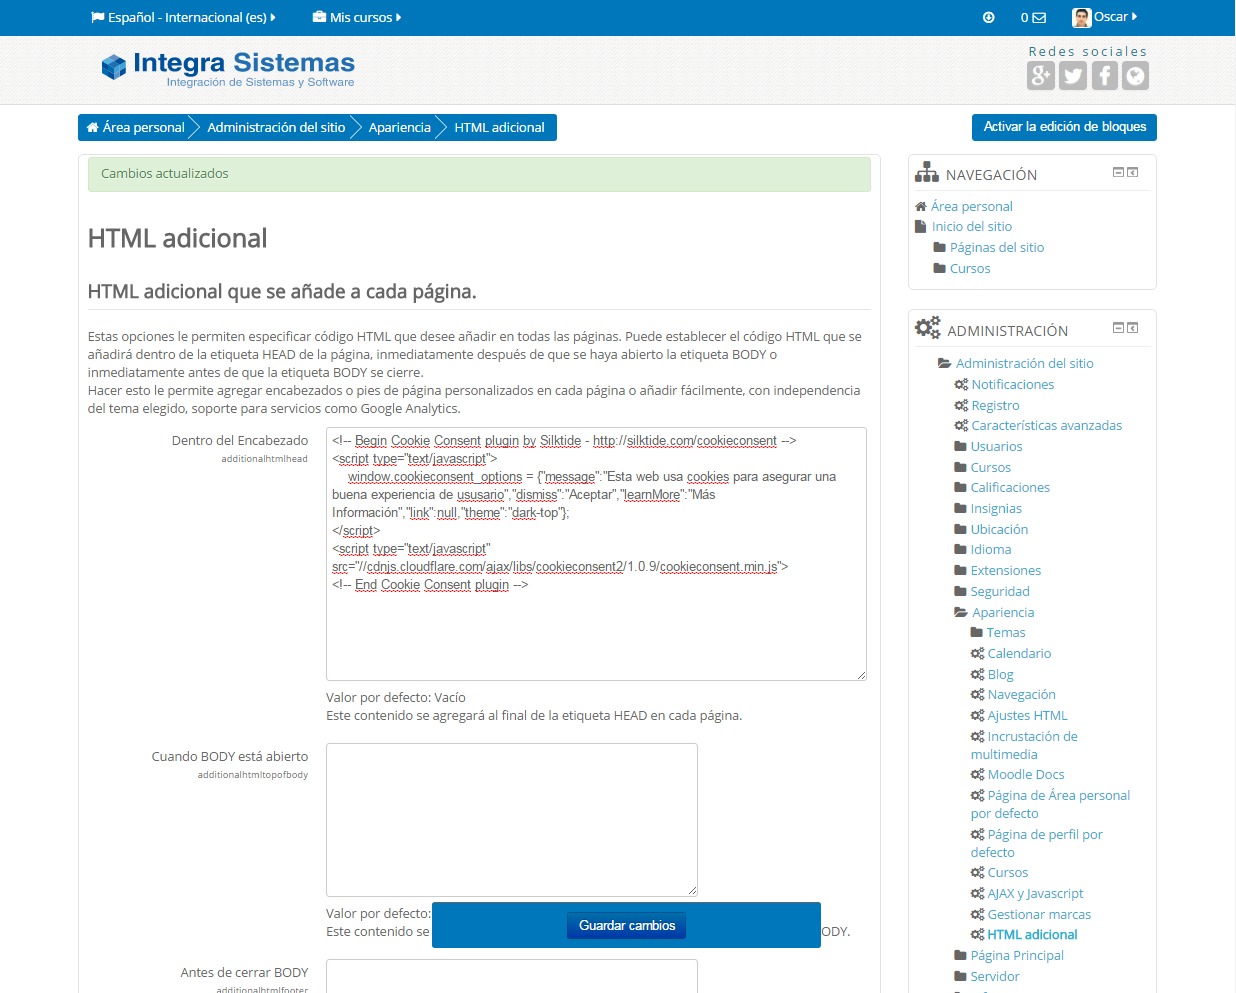Click resize handle of Dentro del Encabezado textarea
Image resolution: width=1236 pixels, height=993 pixels.
pyautogui.click(x=861, y=675)
